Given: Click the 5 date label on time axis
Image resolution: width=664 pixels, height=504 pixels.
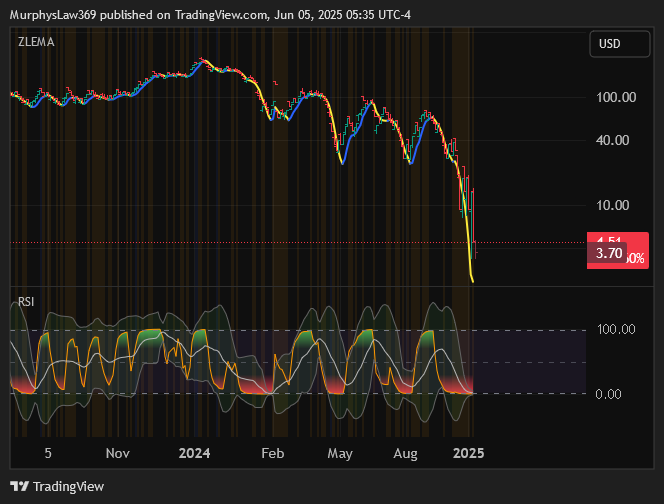Looking at the screenshot, I should point(48,453).
